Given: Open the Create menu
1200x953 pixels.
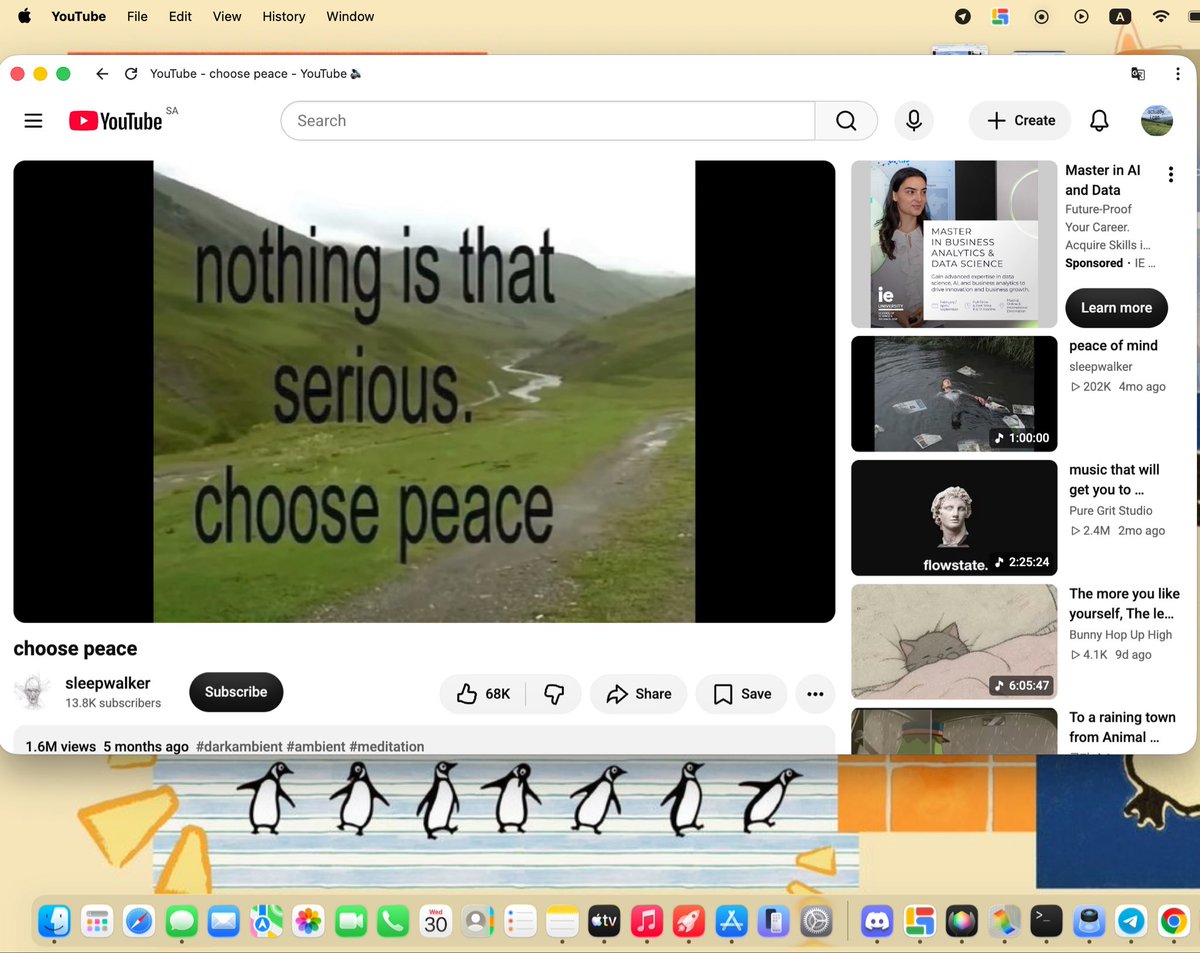Looking at the screenshot, I should tap(1020, 121).
